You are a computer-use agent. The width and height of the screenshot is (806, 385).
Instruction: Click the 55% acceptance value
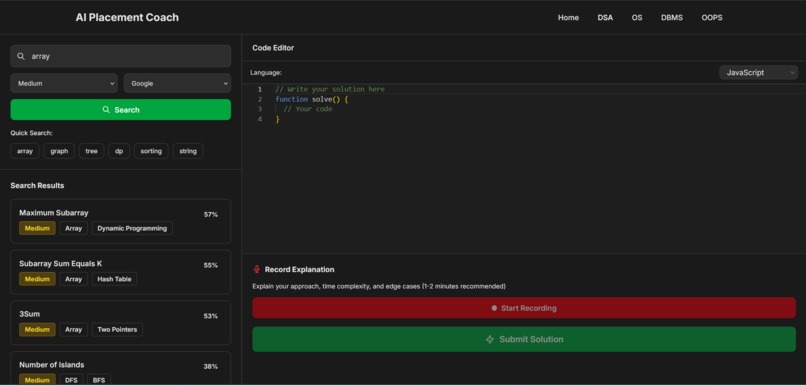pyautogui.click(x=211, y=265)
